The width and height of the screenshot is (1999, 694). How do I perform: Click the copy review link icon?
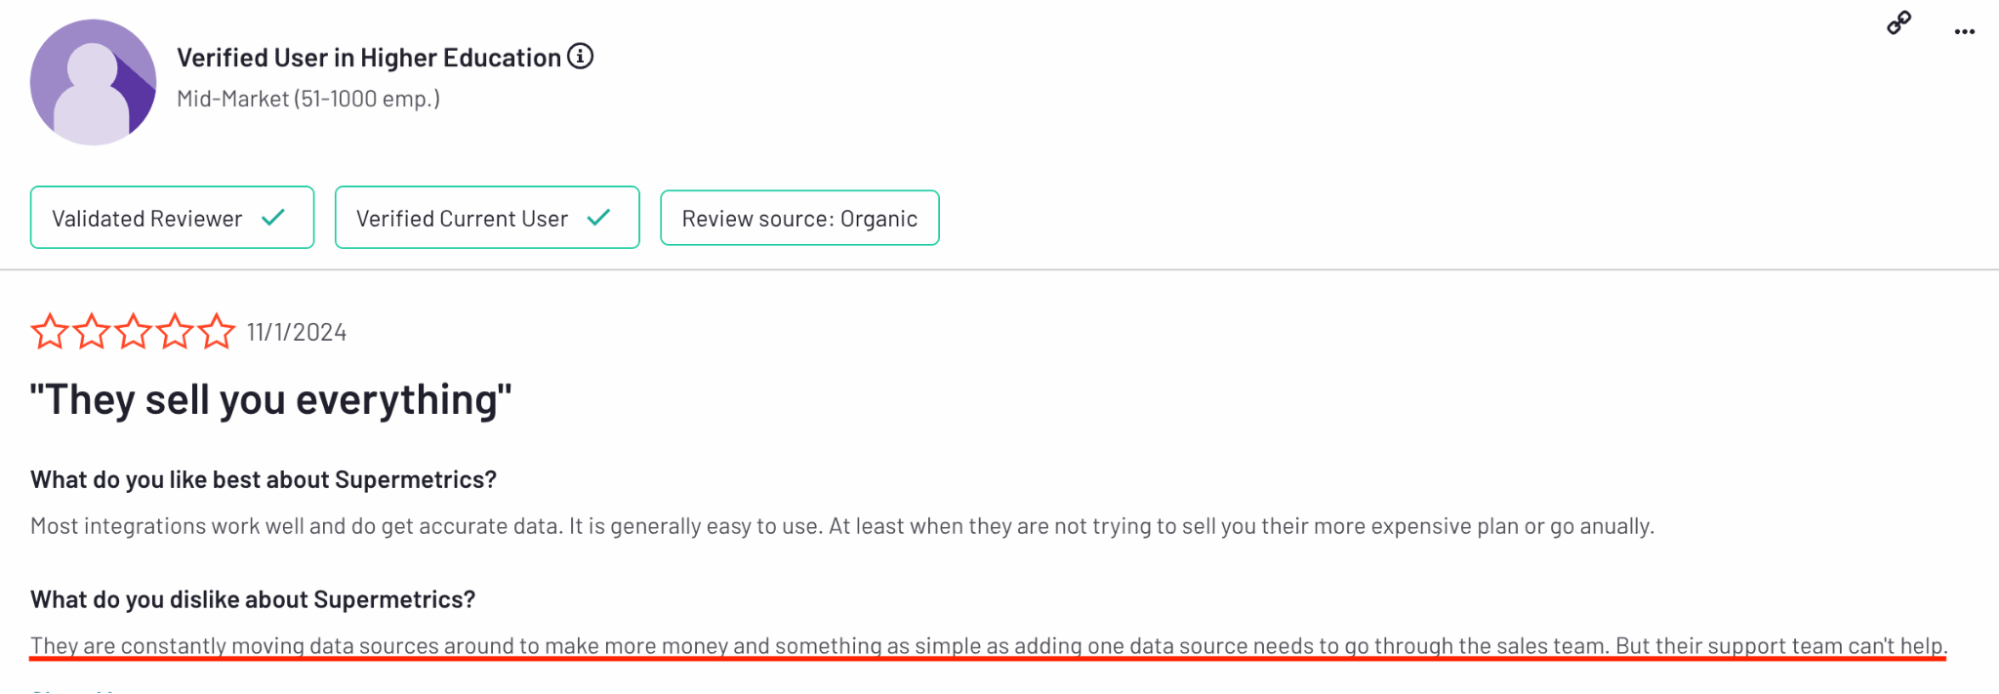(x=1897, y=21)
